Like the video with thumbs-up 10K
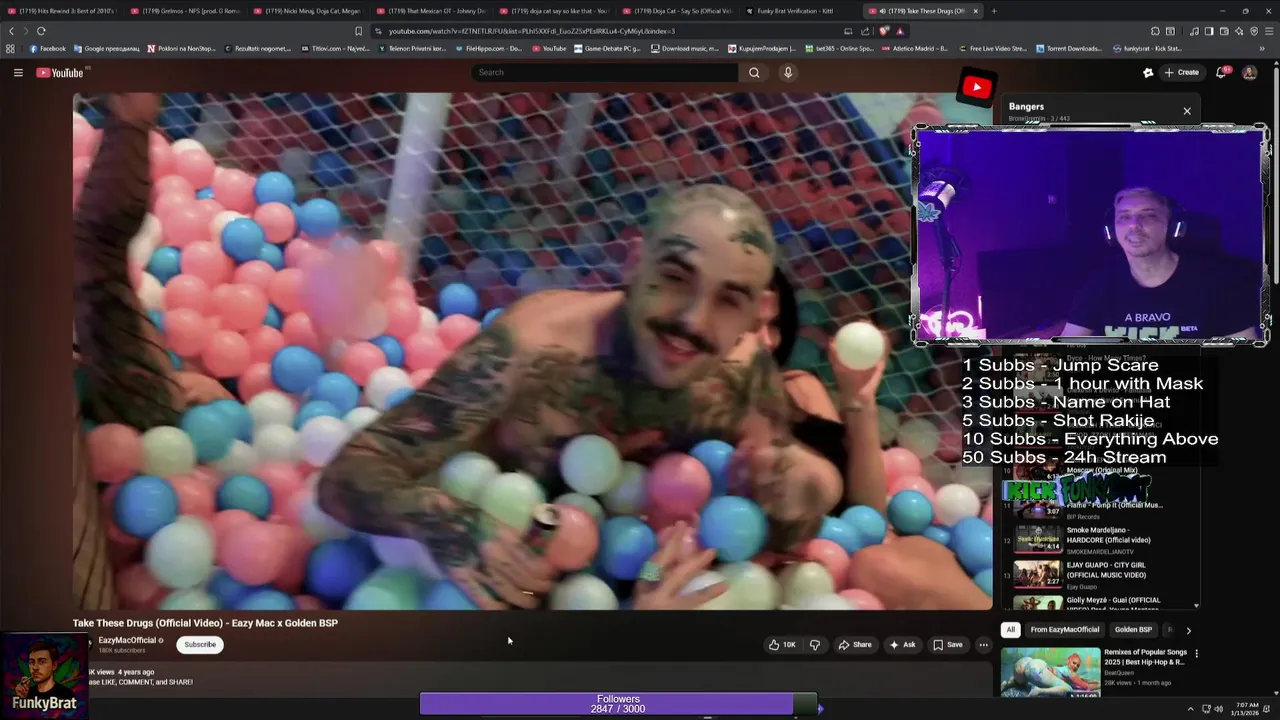1280x720 pixels. 782,645
